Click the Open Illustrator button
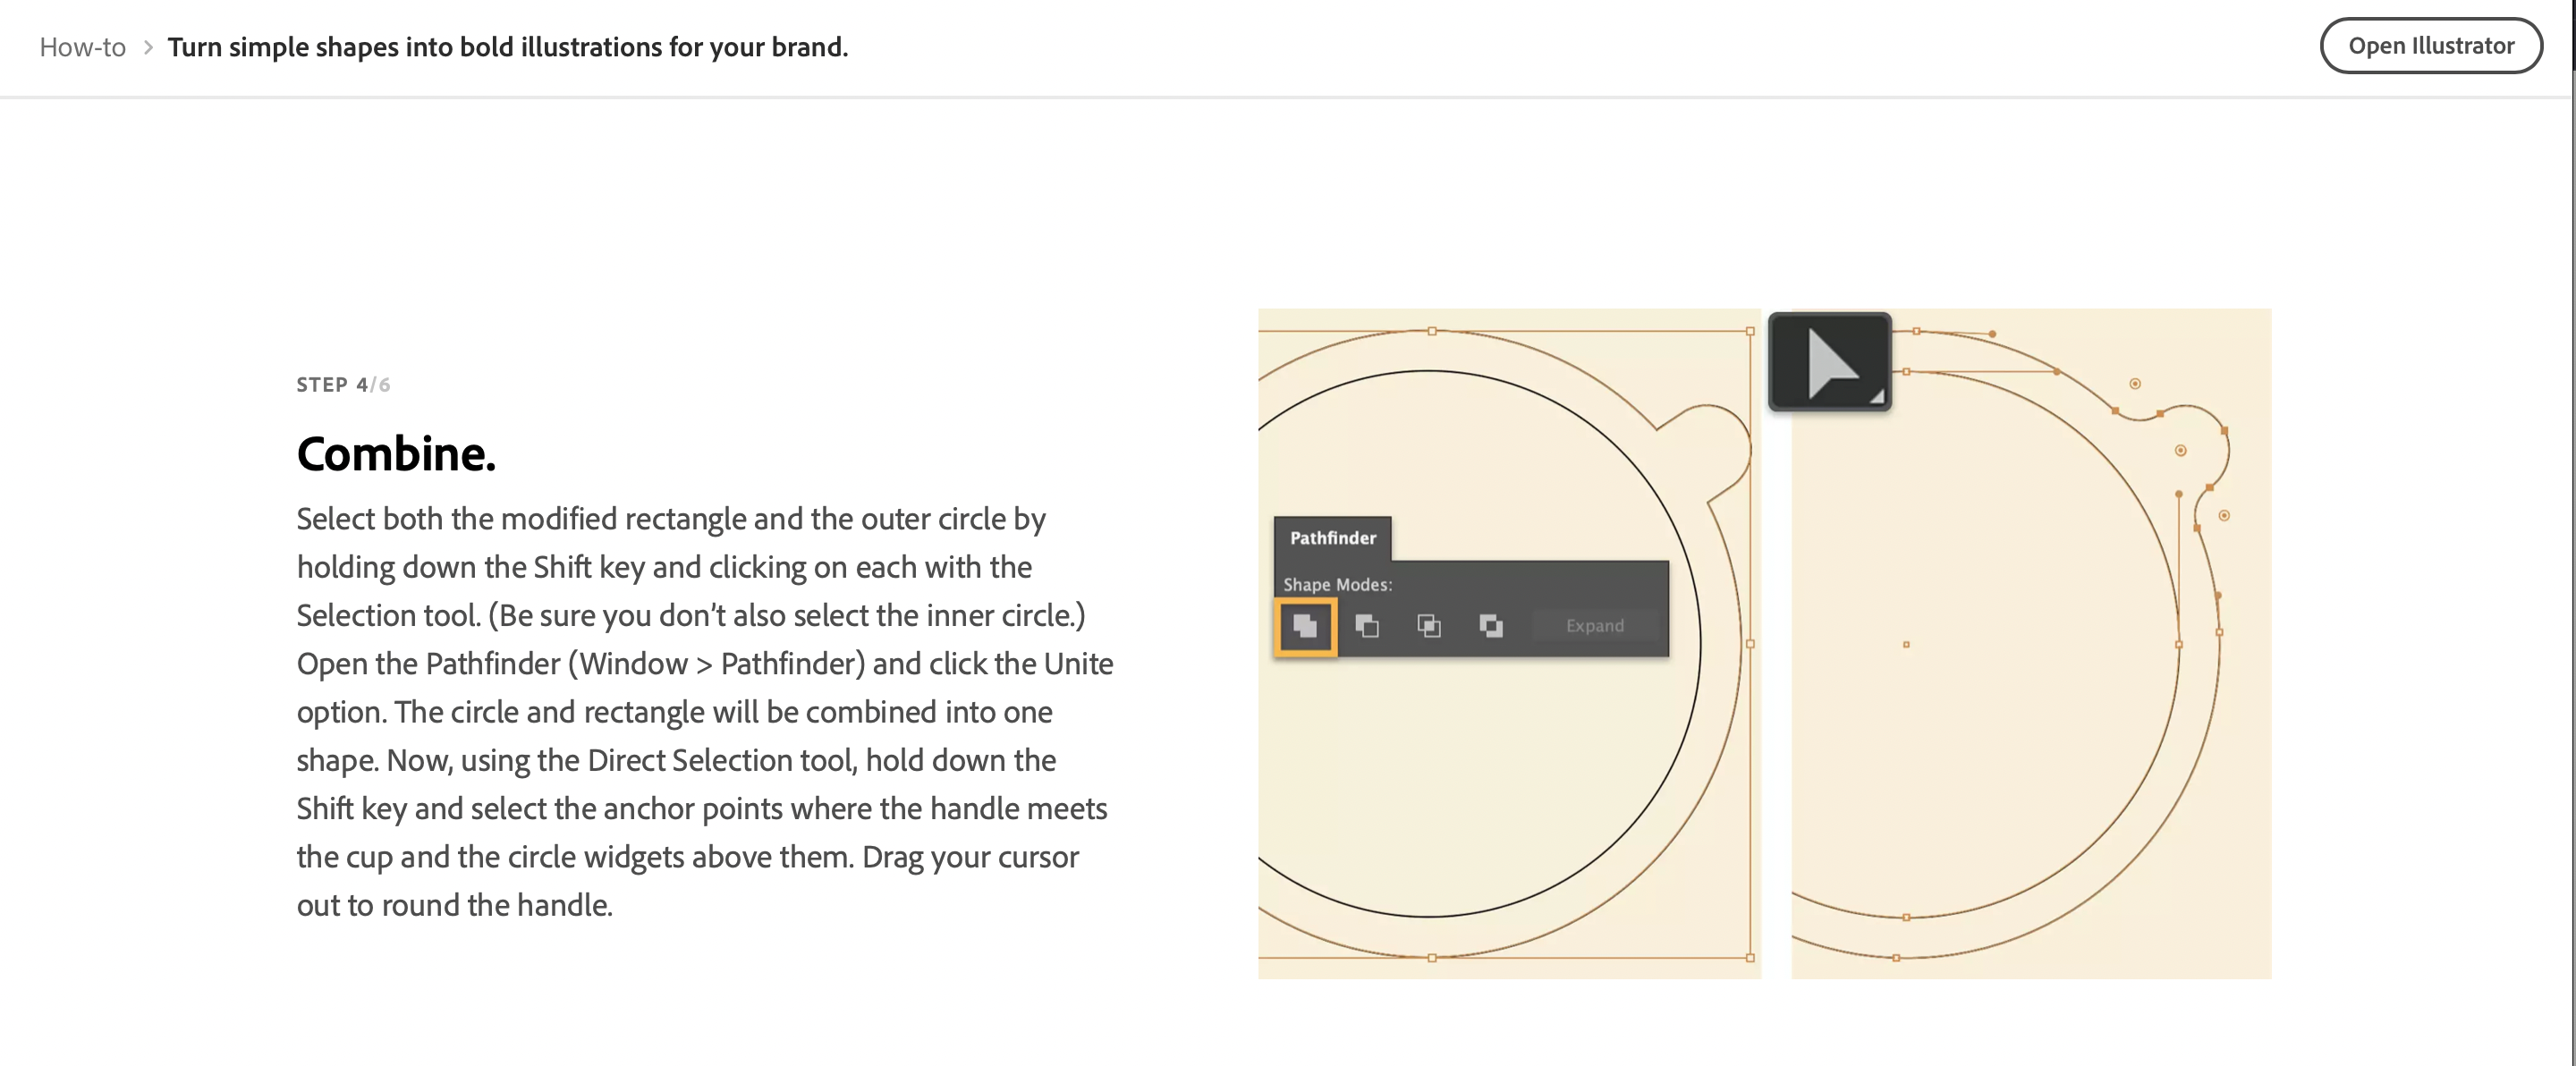Screen dimensions: 2576x1066 (x=2430, y=46)
